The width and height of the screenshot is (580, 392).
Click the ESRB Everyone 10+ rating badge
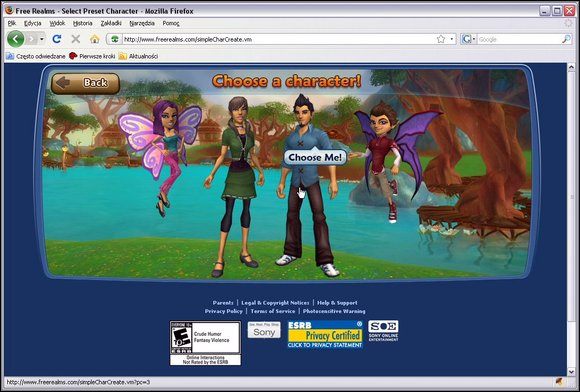pyautogui.click(x=205, y=343)
